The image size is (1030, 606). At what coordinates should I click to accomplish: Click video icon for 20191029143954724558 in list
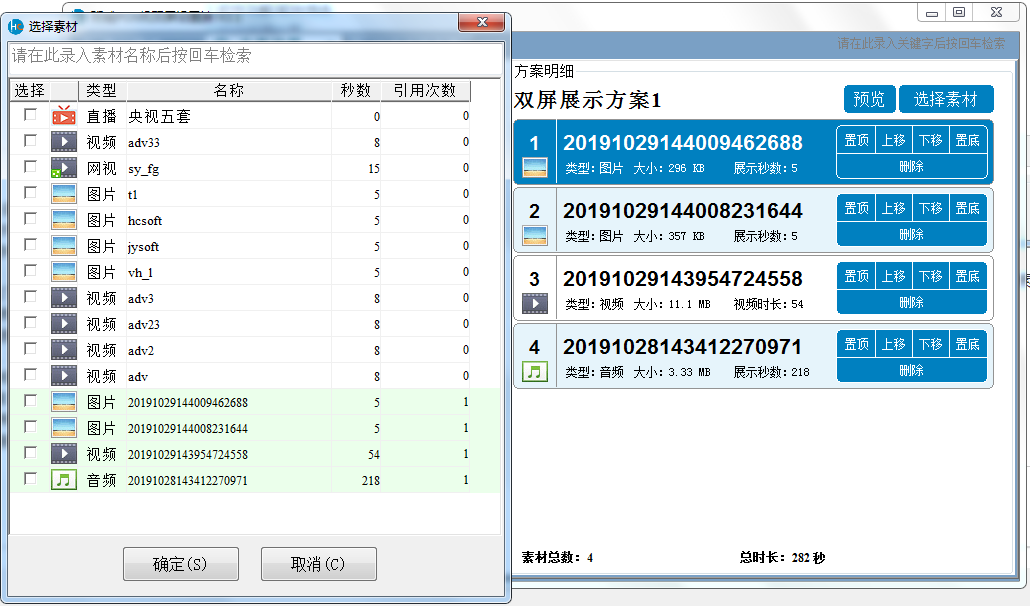(64, 454)
